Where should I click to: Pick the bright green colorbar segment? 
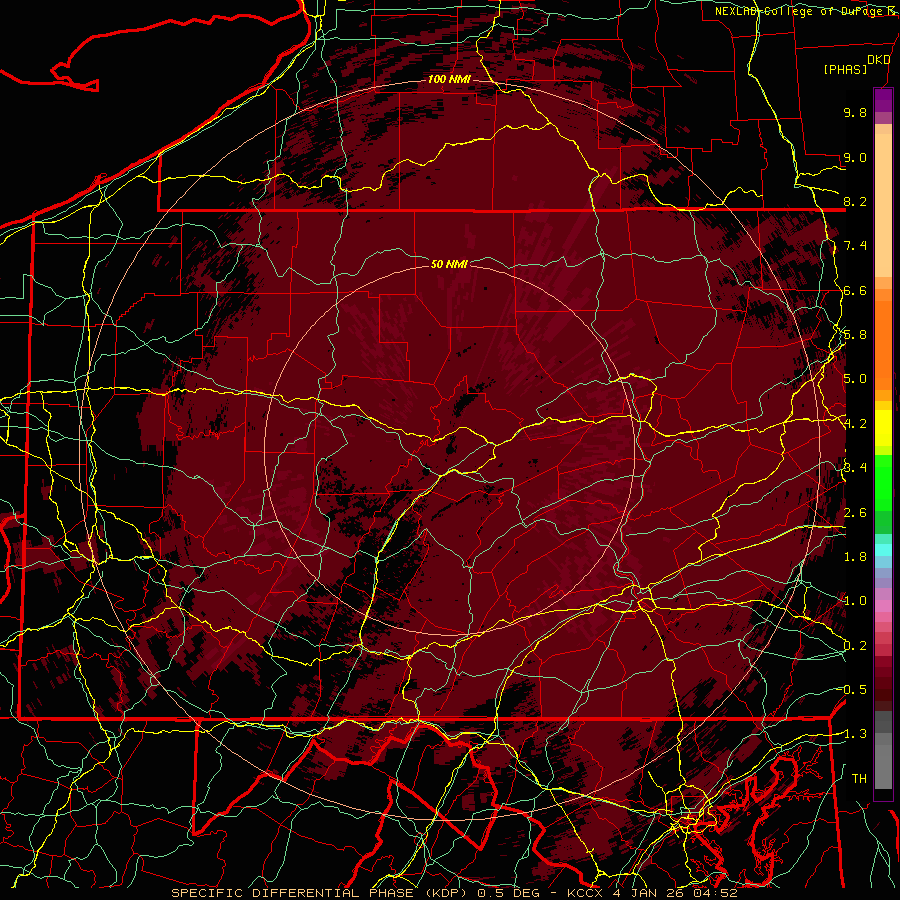pyautogui.click(x=883, y=481)
